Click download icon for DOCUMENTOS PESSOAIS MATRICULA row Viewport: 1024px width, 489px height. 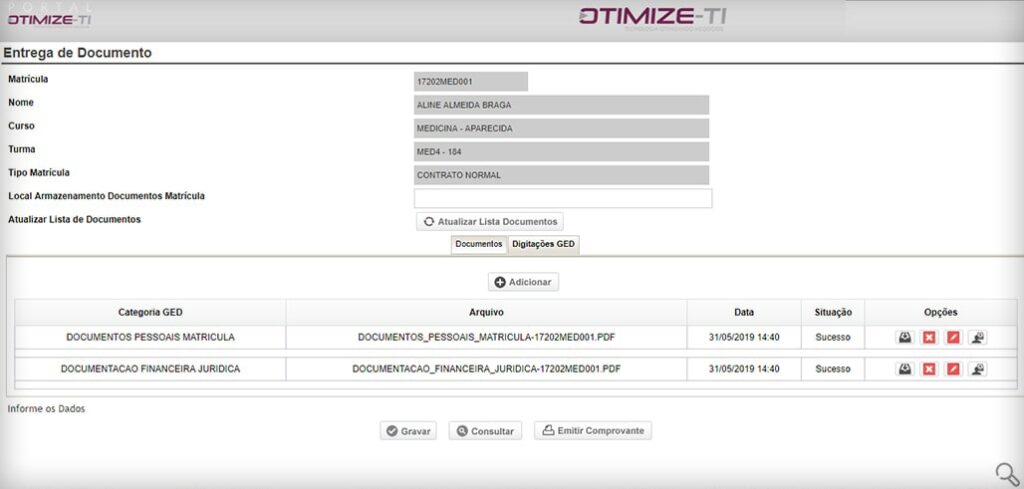[x=904, y=337]
